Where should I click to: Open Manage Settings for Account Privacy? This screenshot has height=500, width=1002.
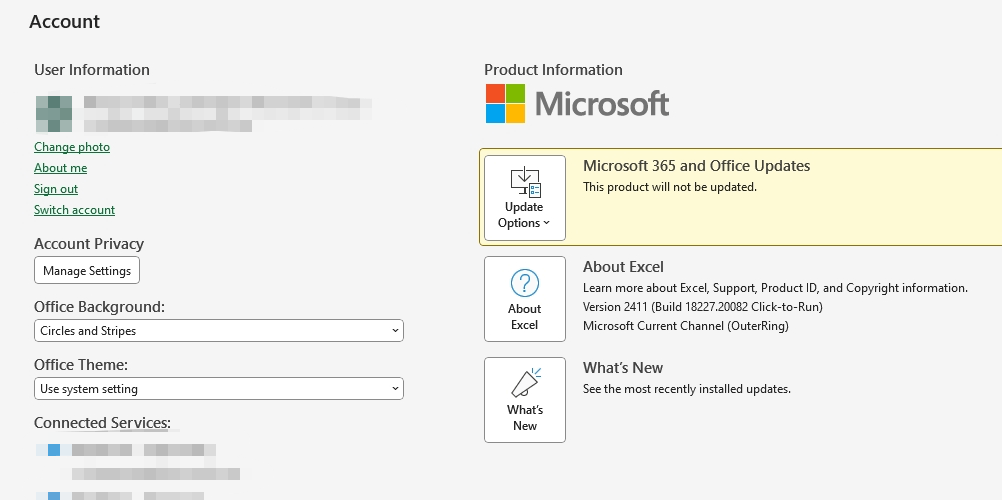[87, 270]
